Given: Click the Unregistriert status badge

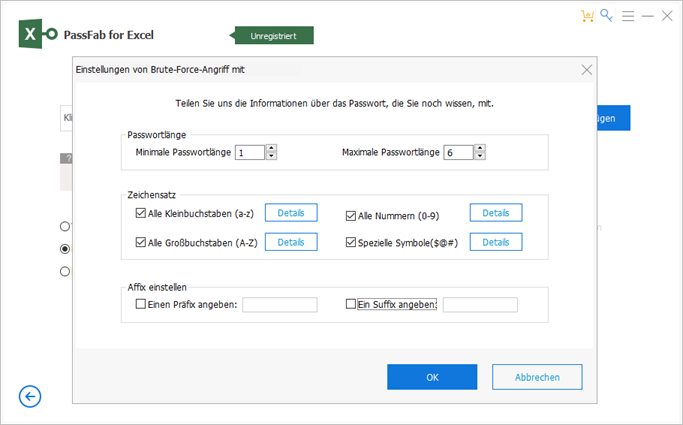Looking at the screenshot, I should [x=274, y=36].
